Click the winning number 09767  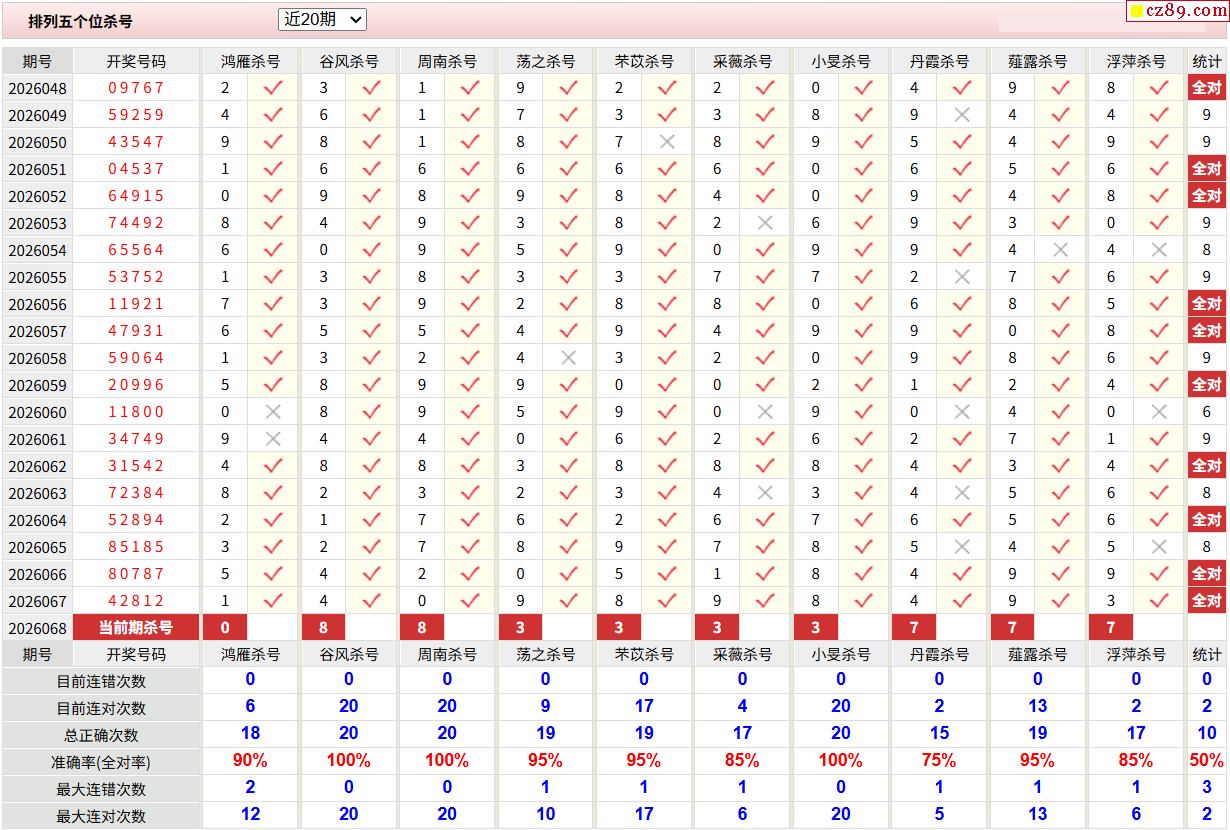coord(136,88)
